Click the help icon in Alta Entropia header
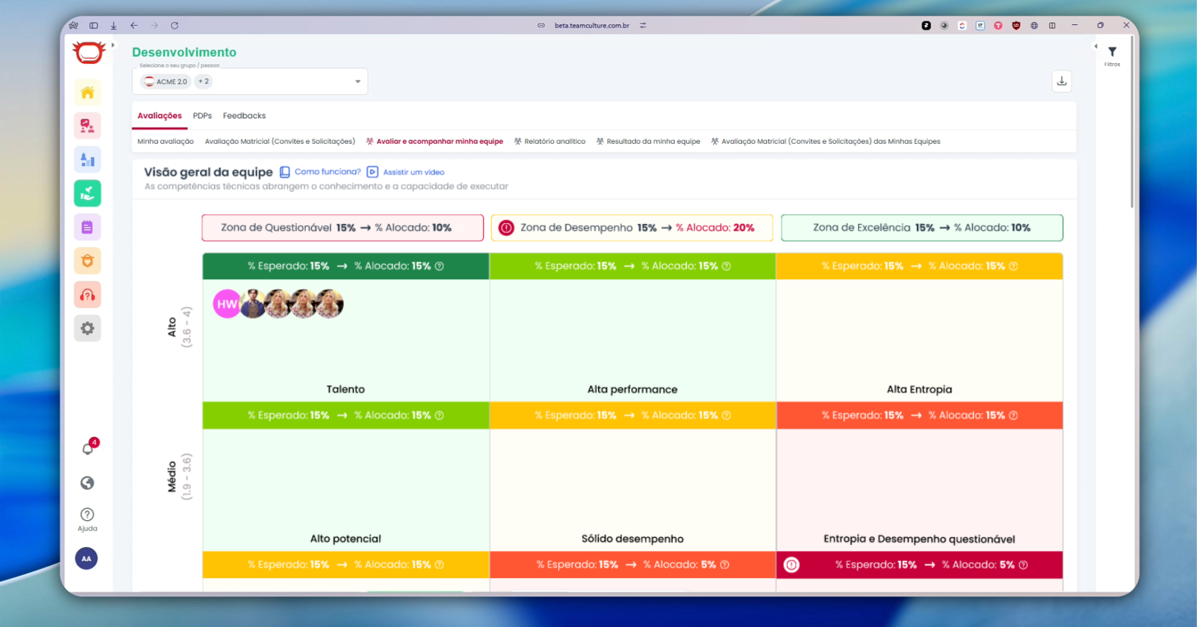This screenshot has height=627, width=1200. 1013,267
